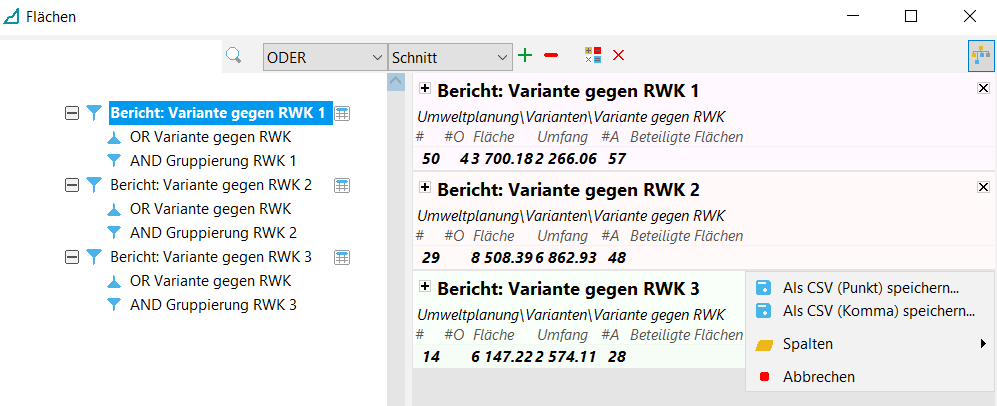Close the RWK 1 report panel
This screenshot has width=997, height=406.
coord(982,89)
